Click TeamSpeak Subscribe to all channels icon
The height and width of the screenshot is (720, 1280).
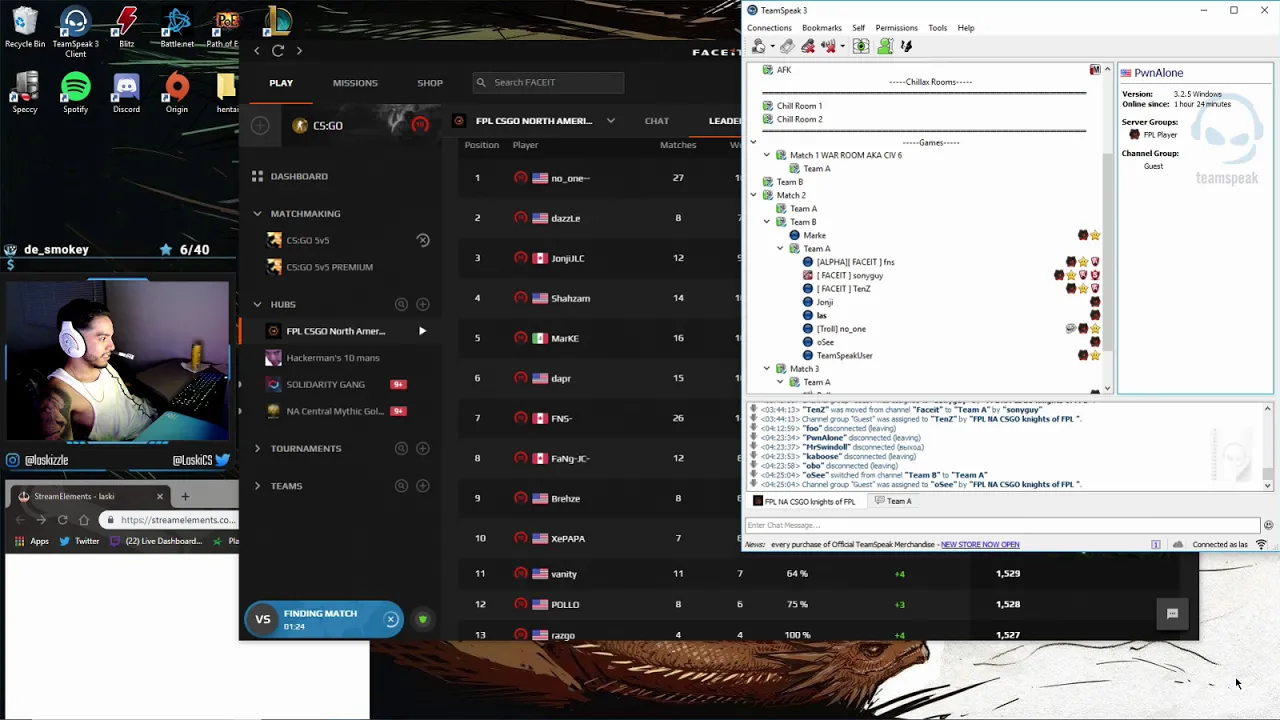click(x=860, y=46)
